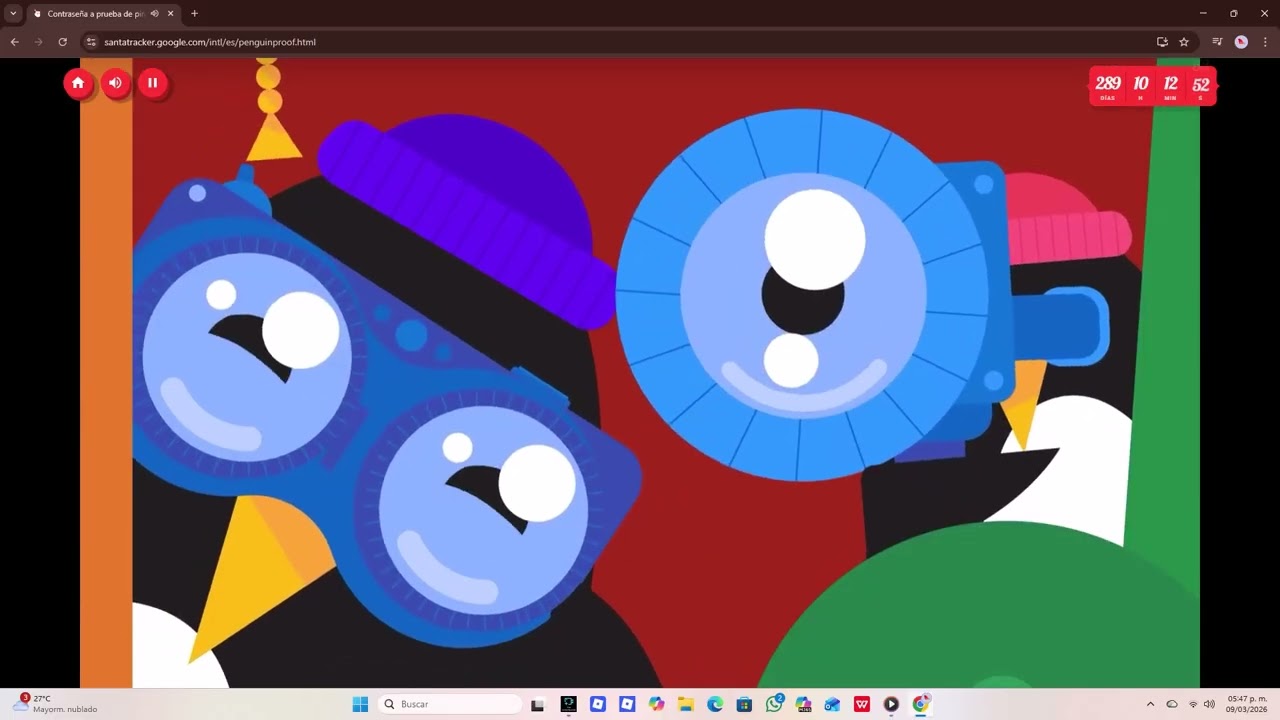Reload the Santa Tracker page
1280x720 pixels.
(62, 42)
